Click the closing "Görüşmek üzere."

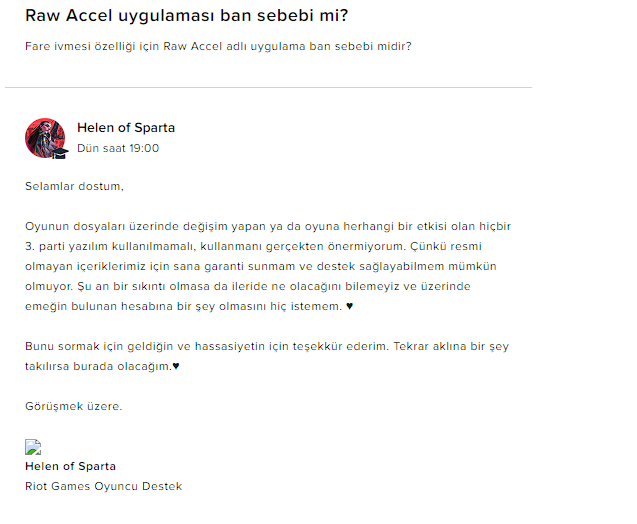point(73,406)
